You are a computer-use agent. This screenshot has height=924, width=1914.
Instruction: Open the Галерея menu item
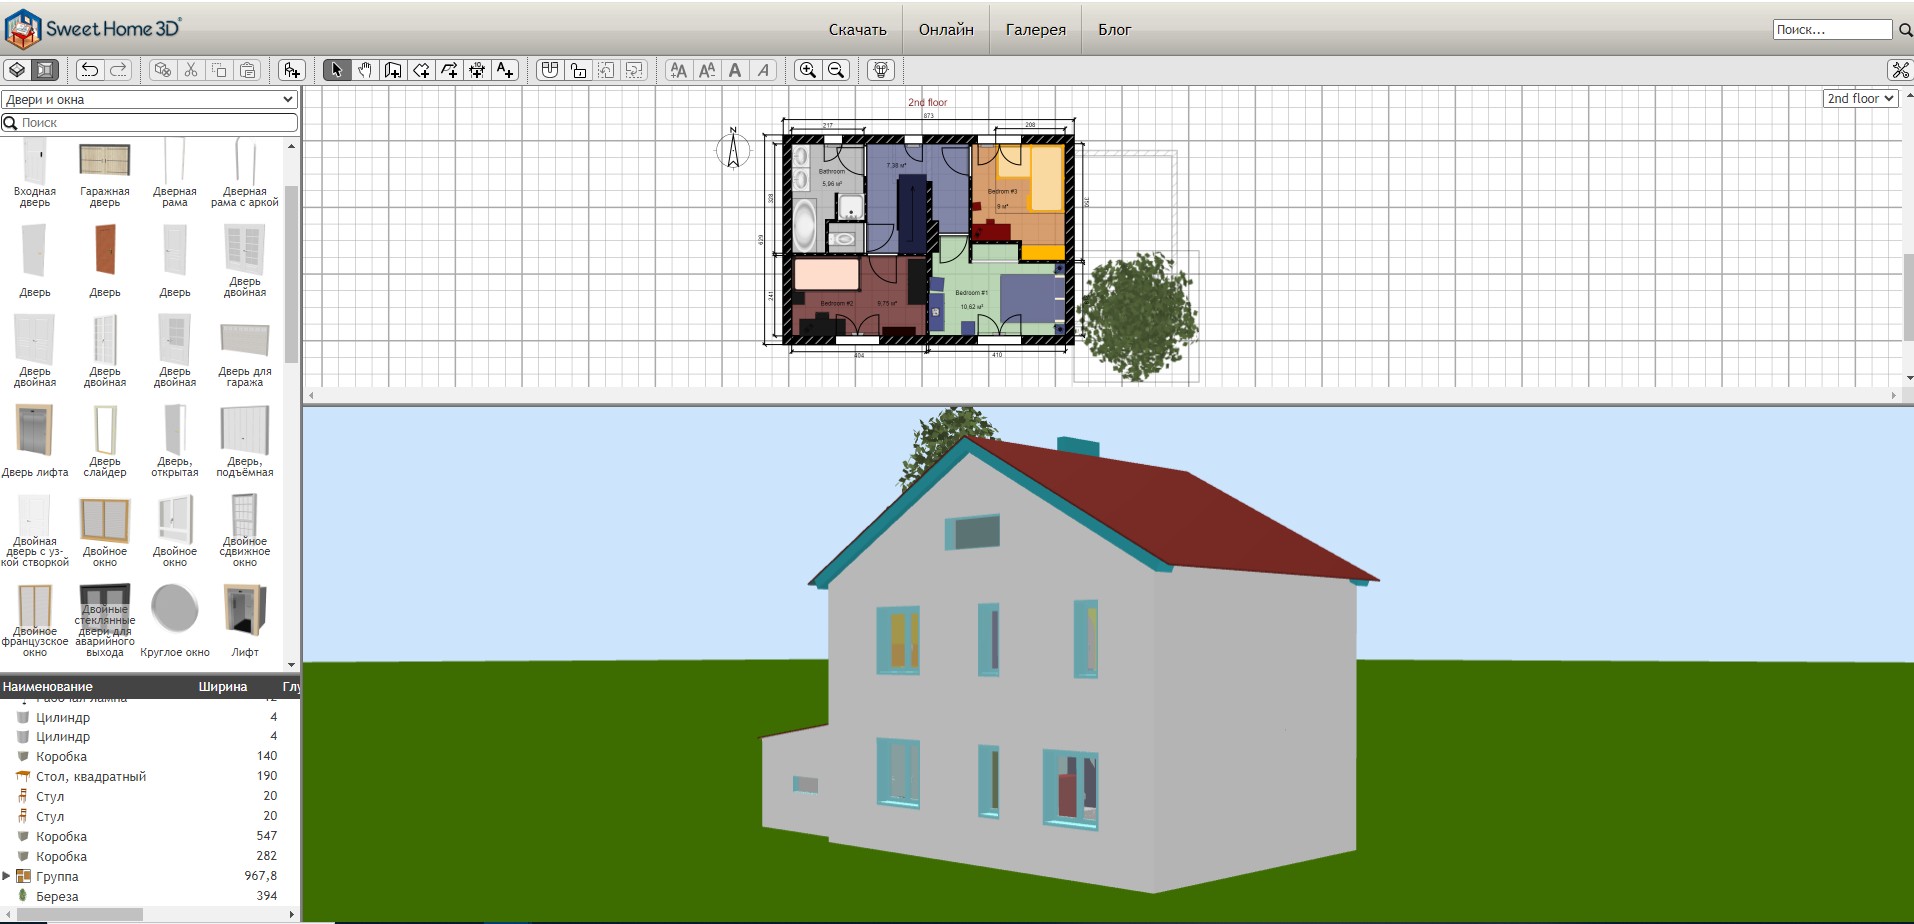[1035, 30]
